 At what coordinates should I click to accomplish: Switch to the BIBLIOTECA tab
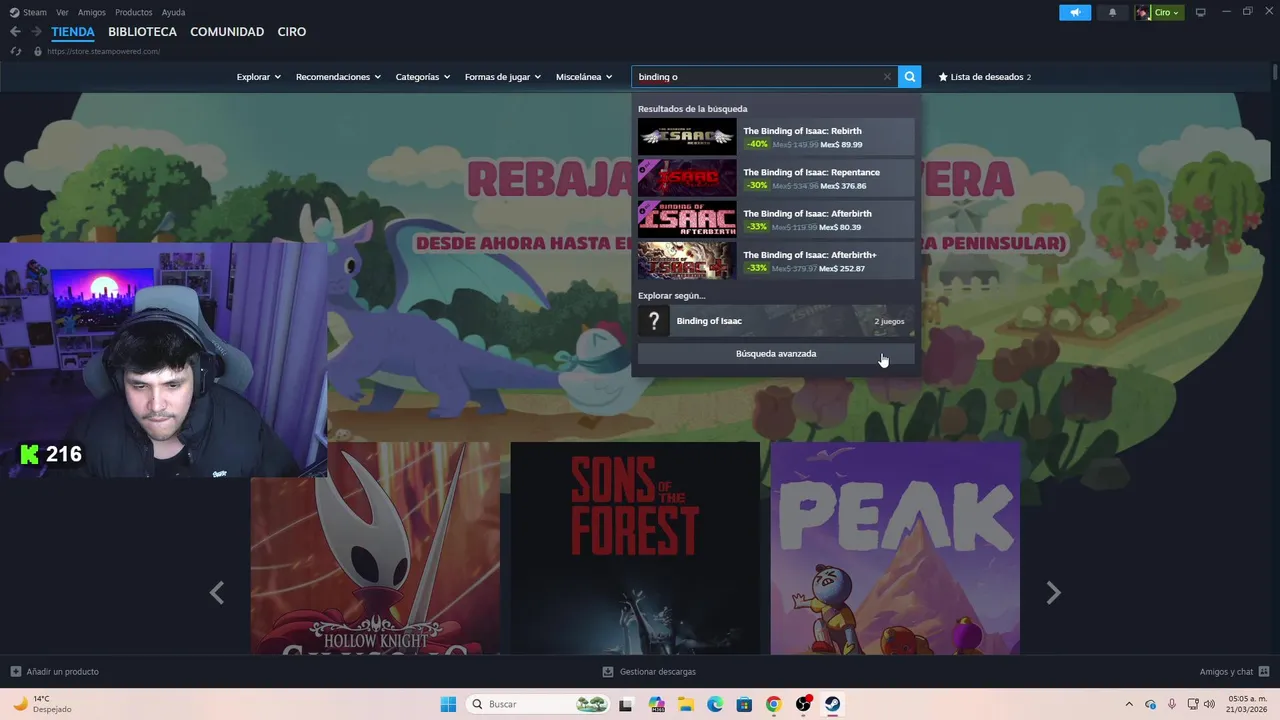[142, 32]
